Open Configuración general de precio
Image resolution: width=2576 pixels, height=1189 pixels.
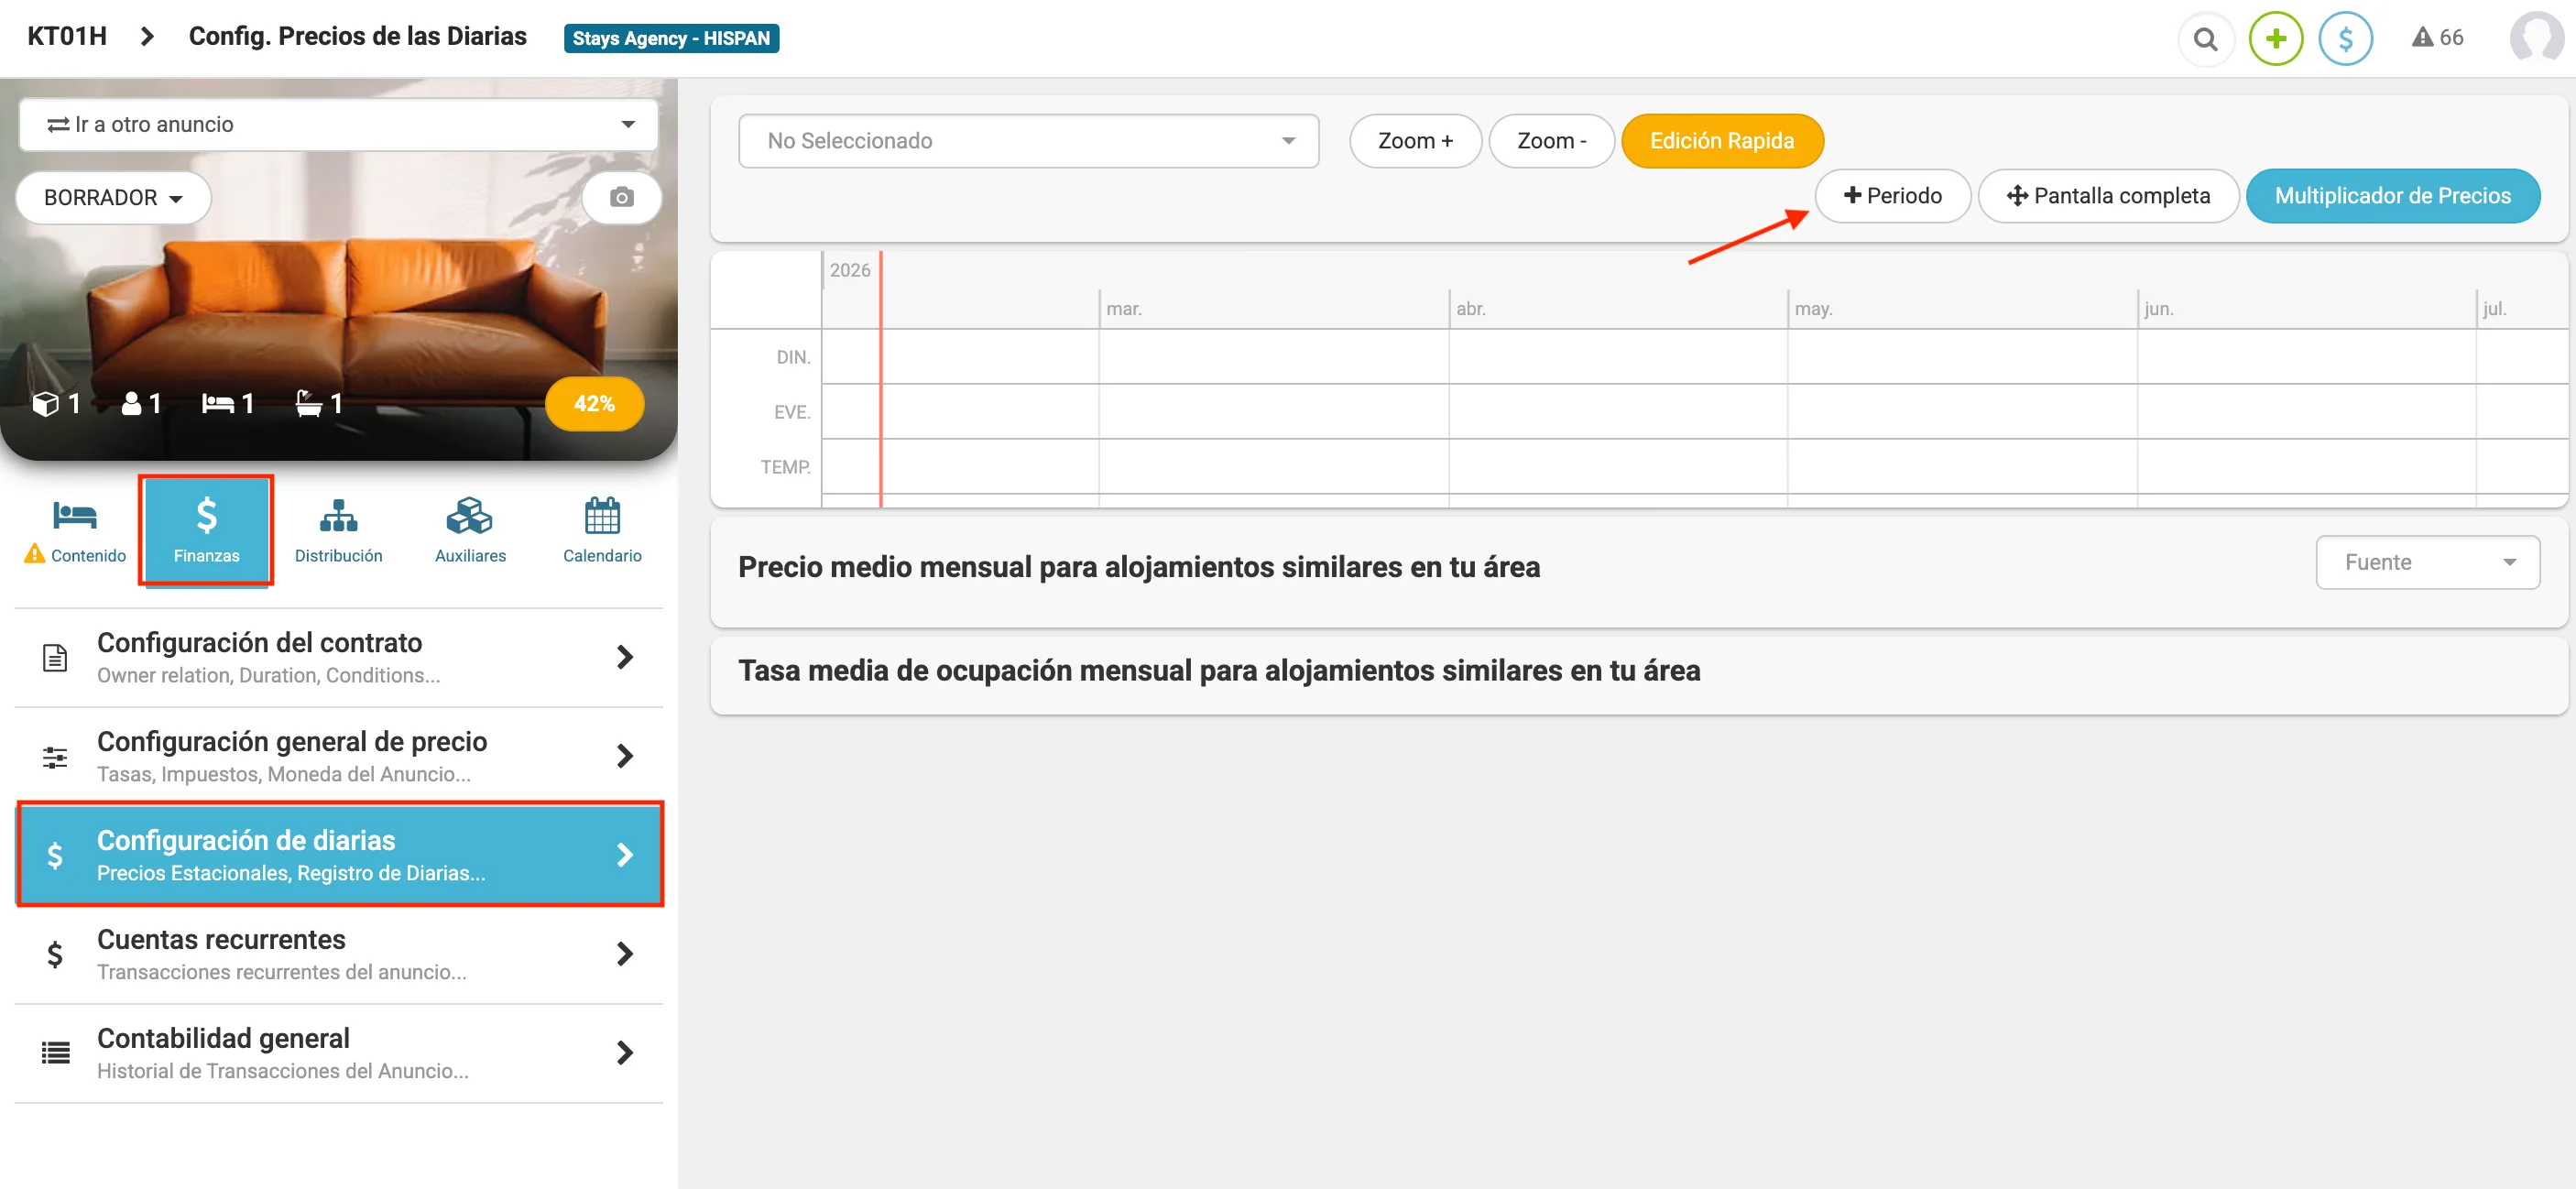pos(338,756)
